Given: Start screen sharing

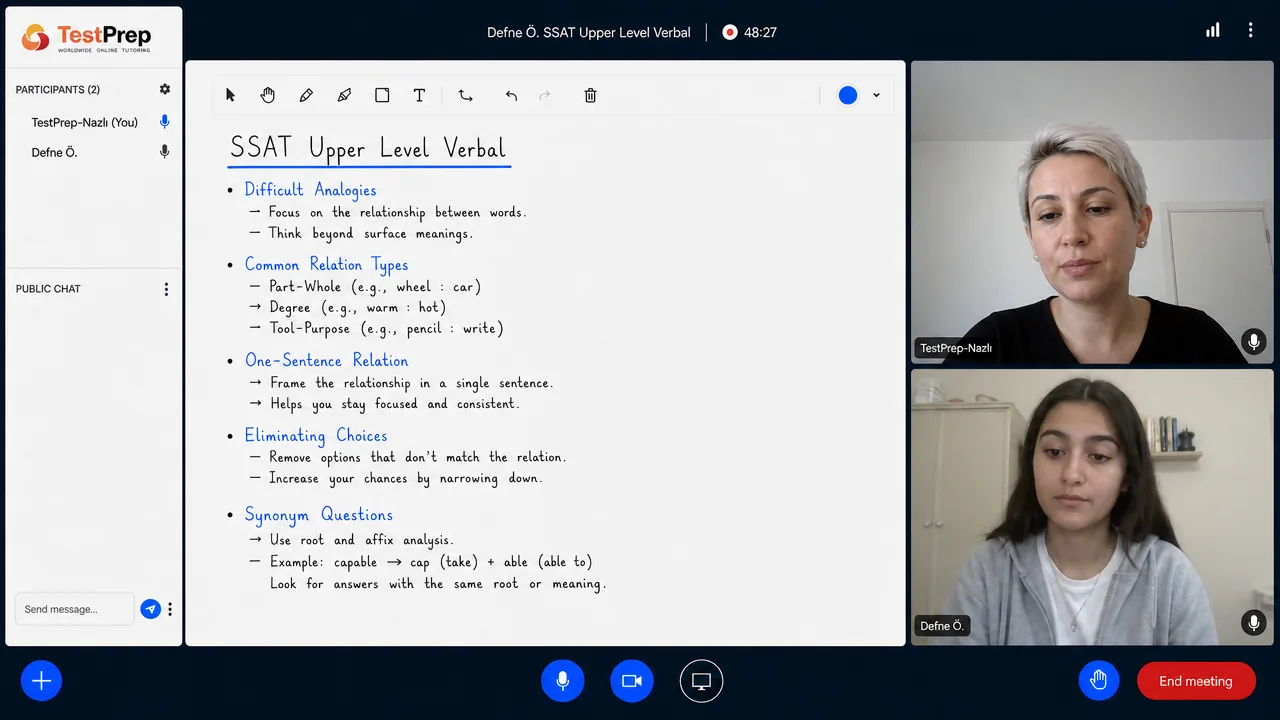Looking at the screenshot, I should coord(701,681).
